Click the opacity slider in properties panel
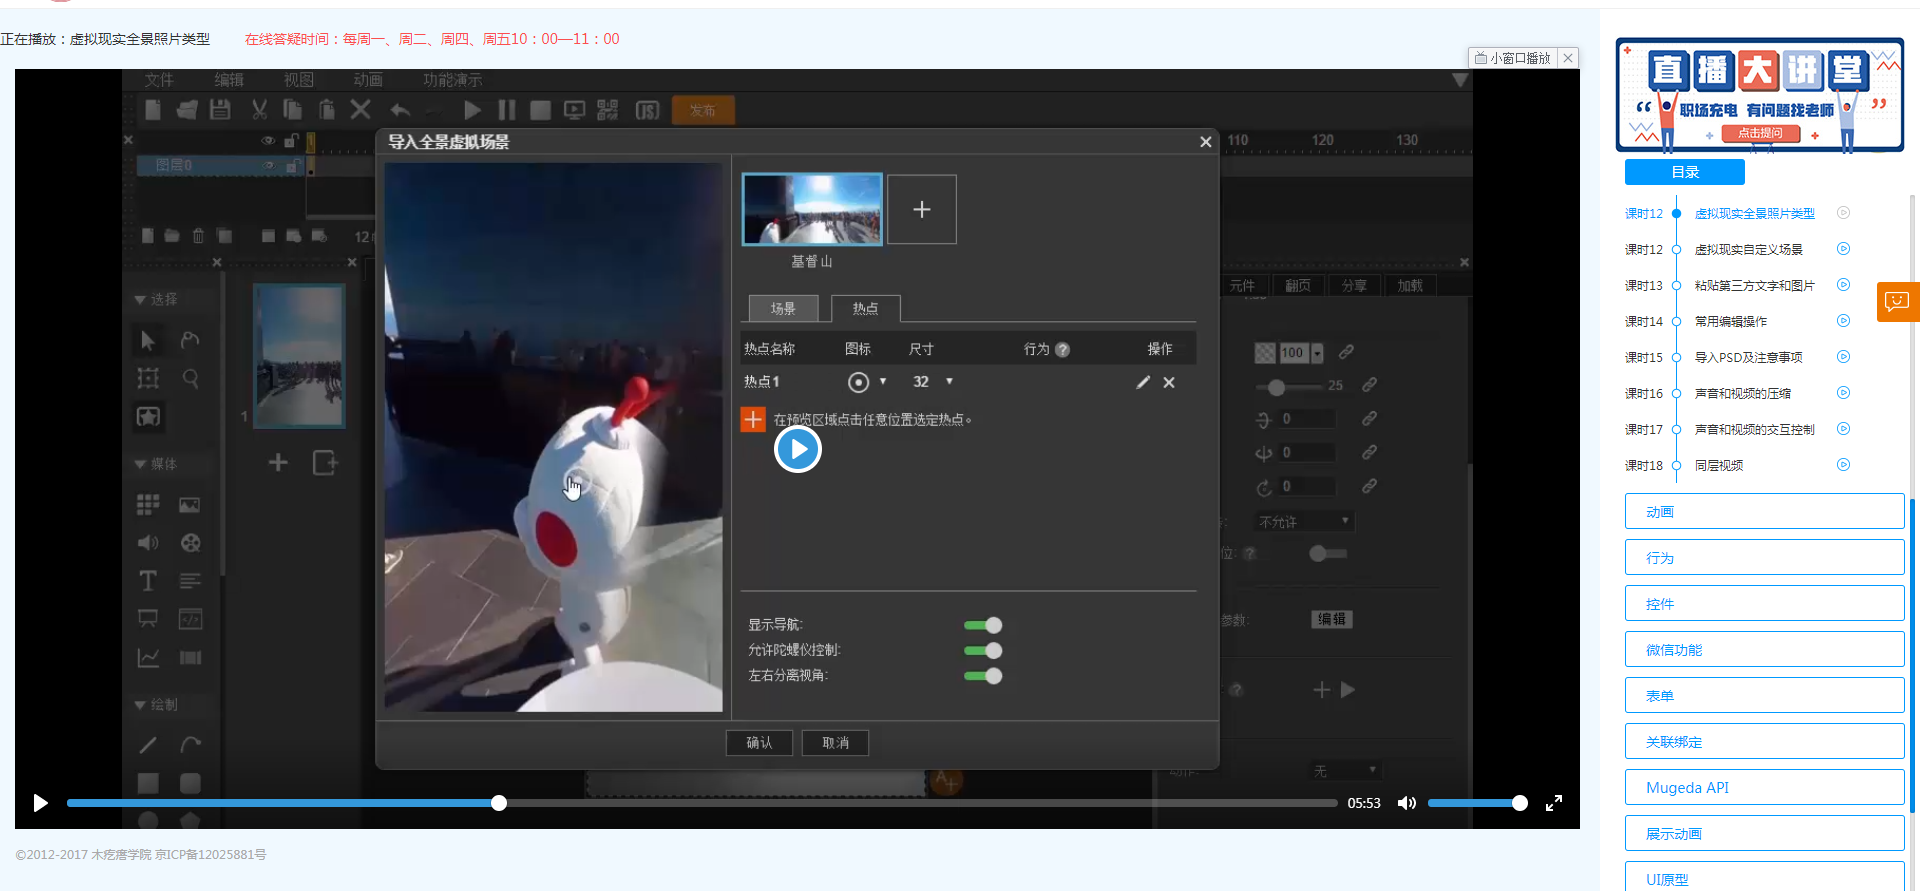The height and width of the screenshot is (891, 1920). [1288, 386]
